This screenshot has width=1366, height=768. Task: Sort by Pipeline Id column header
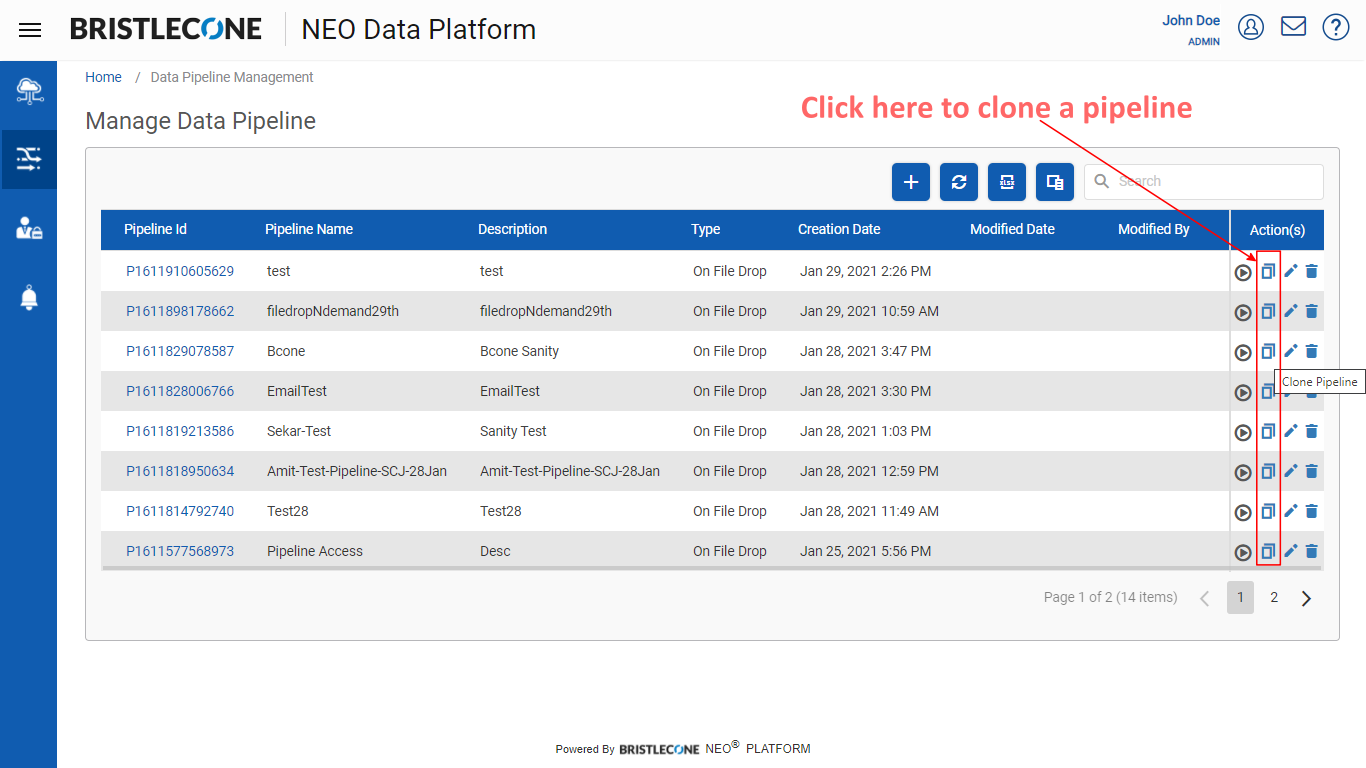pyautogui.click(x=155, y=229)
